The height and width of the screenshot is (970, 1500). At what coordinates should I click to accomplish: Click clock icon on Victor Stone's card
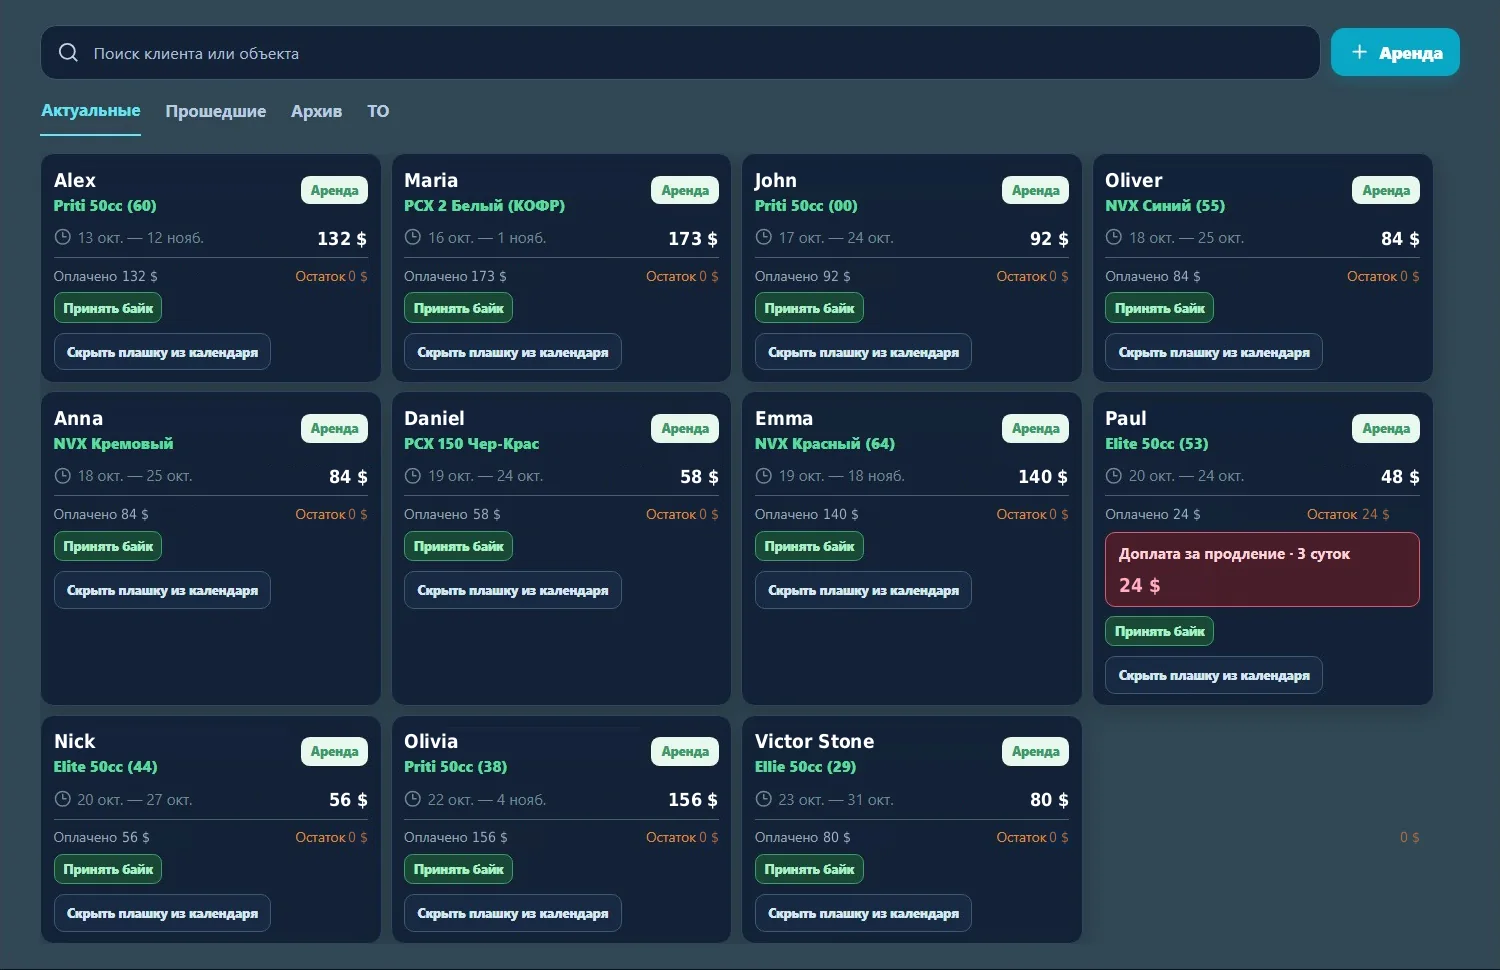point(763,799)
